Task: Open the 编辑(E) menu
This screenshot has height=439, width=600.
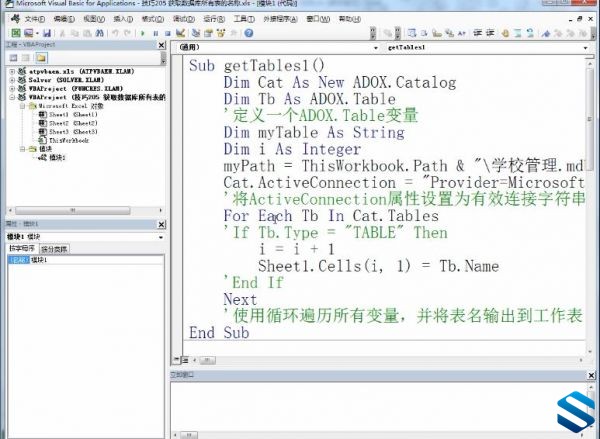Action: click(64, 19)
